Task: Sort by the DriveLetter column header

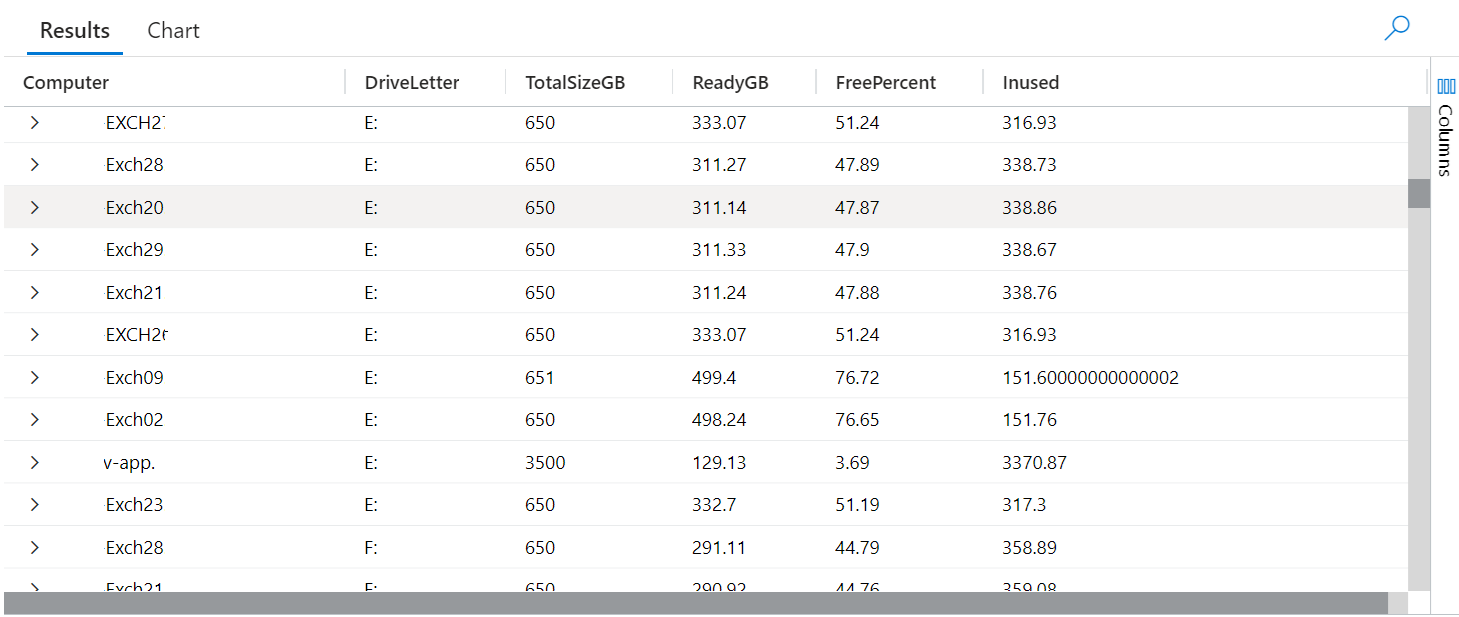Action: pos(412,83)
